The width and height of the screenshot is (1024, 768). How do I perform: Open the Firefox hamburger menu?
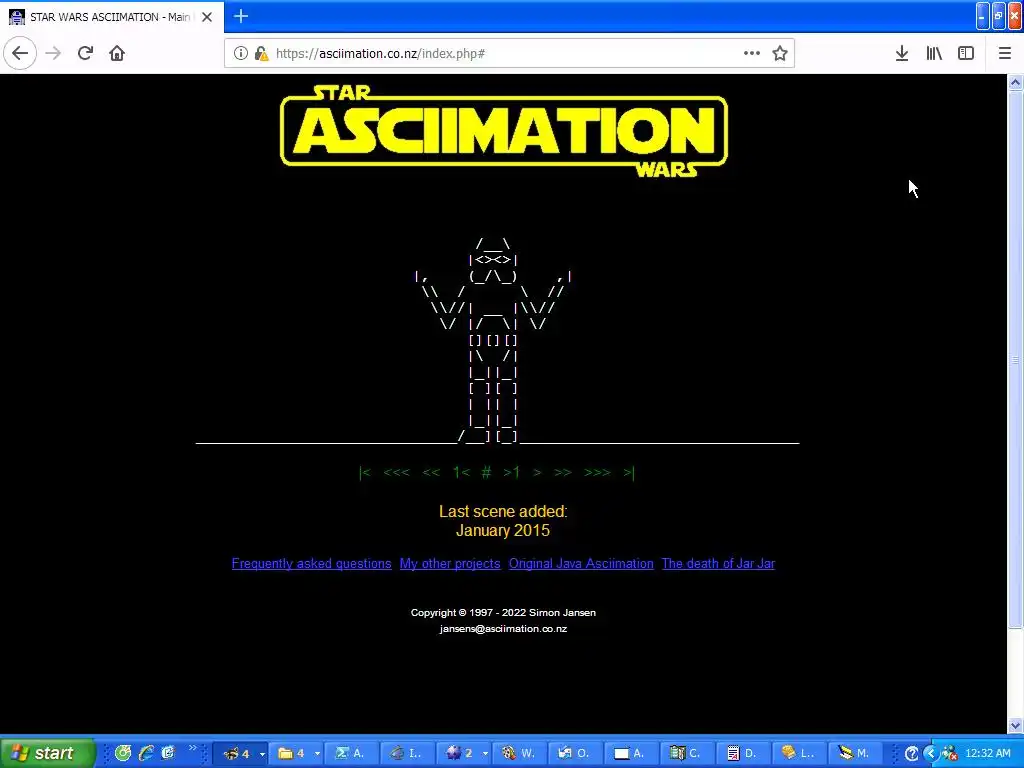tap(1005, 53)
